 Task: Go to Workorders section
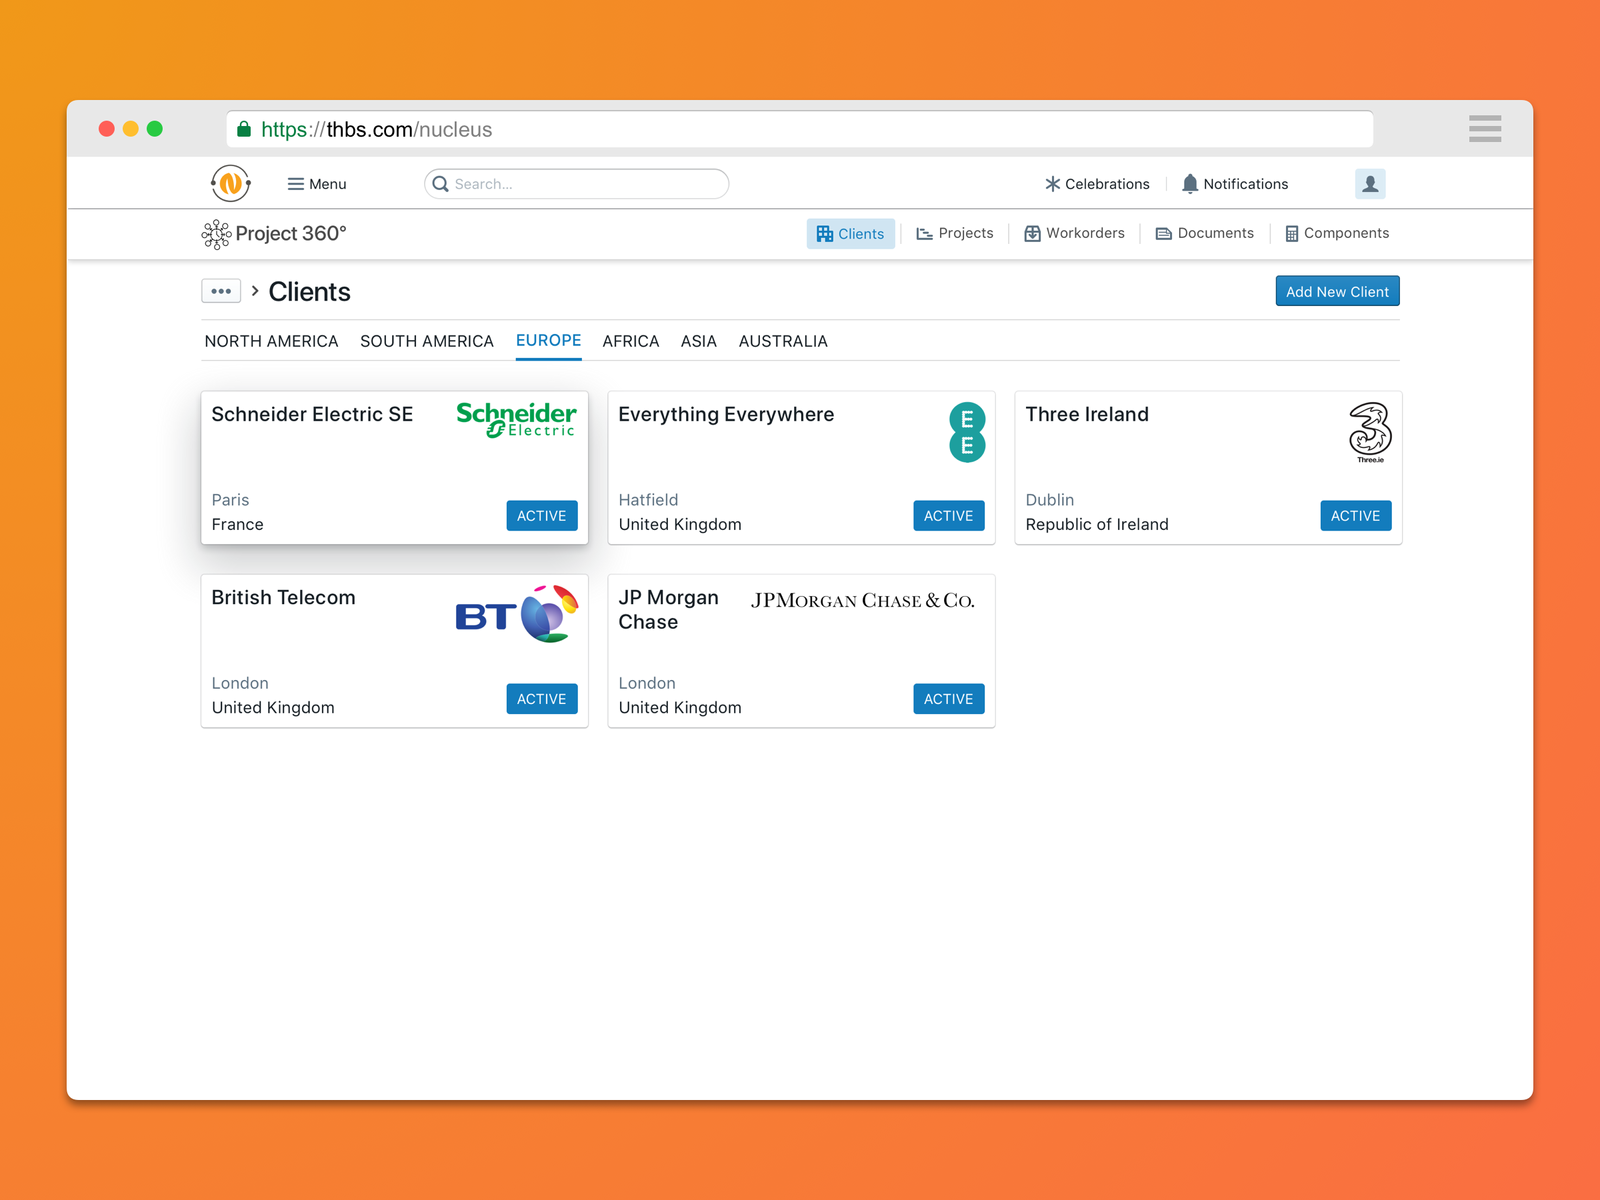[x=1075, y=234]
